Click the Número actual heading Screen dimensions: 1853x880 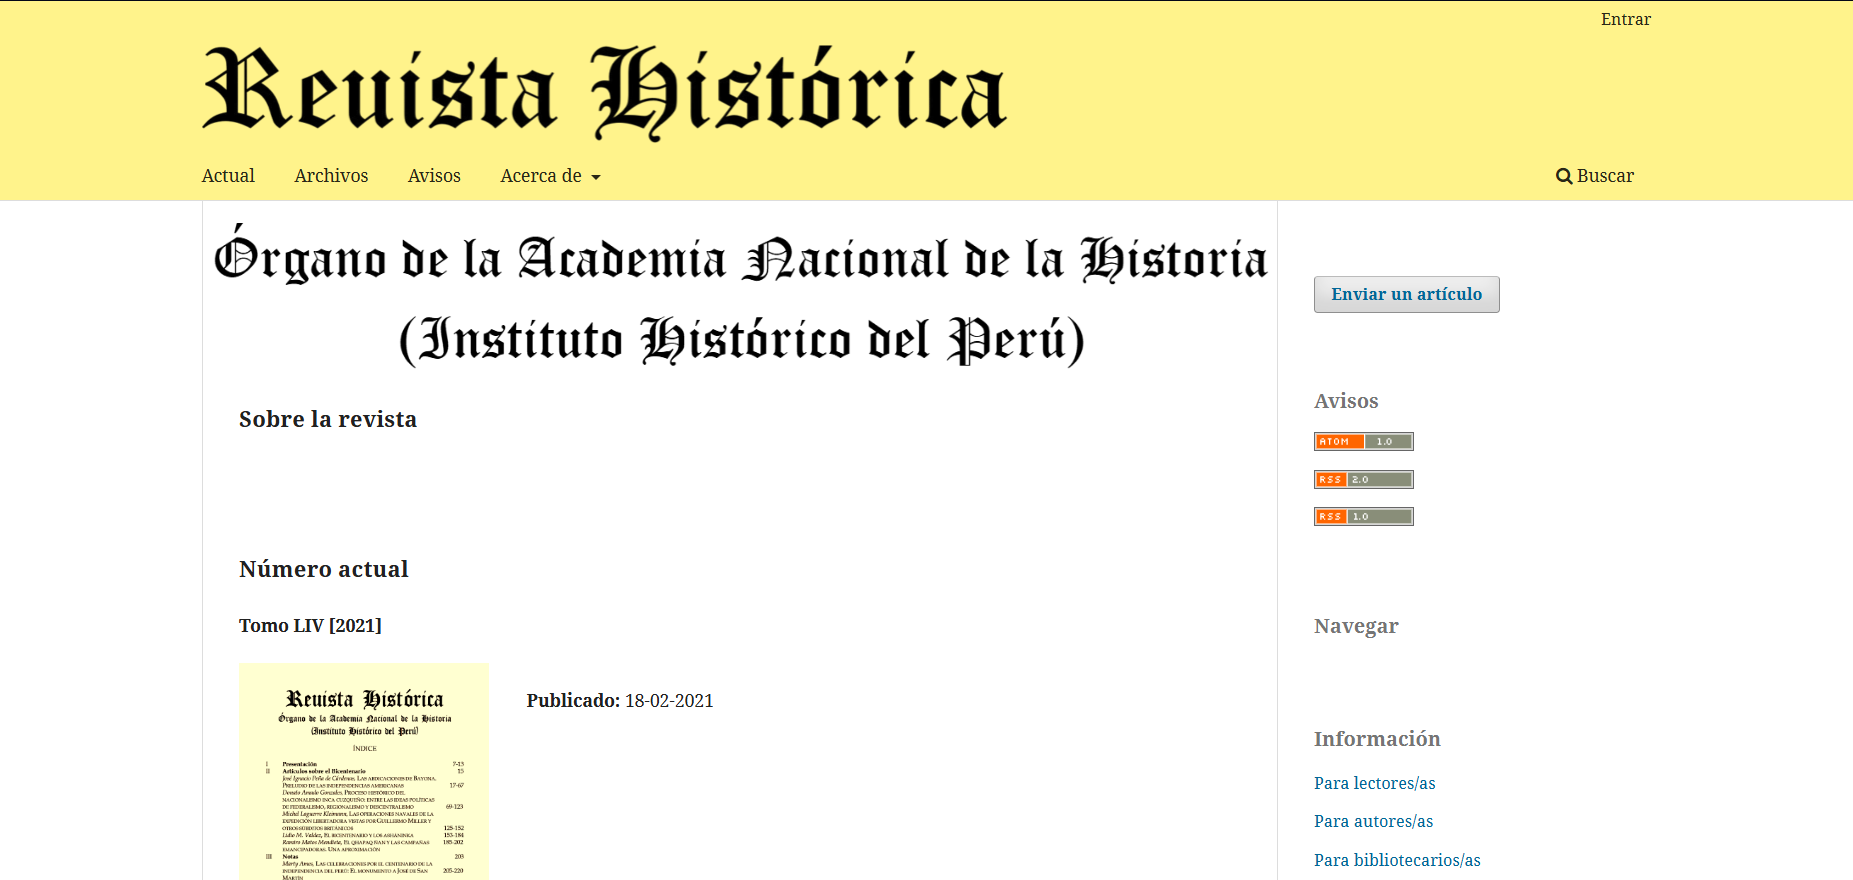(324, 569)
